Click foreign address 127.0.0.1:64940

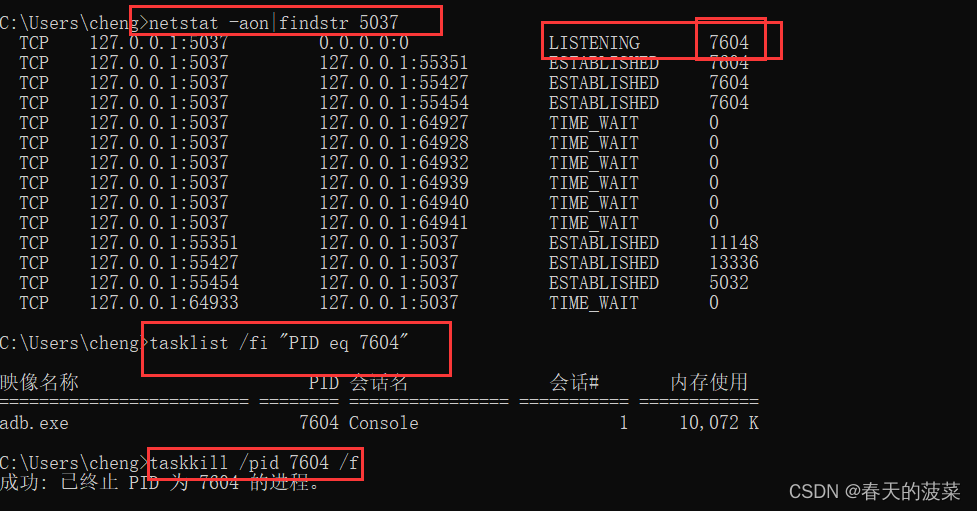pyautogui.click(x=394, y=203)
